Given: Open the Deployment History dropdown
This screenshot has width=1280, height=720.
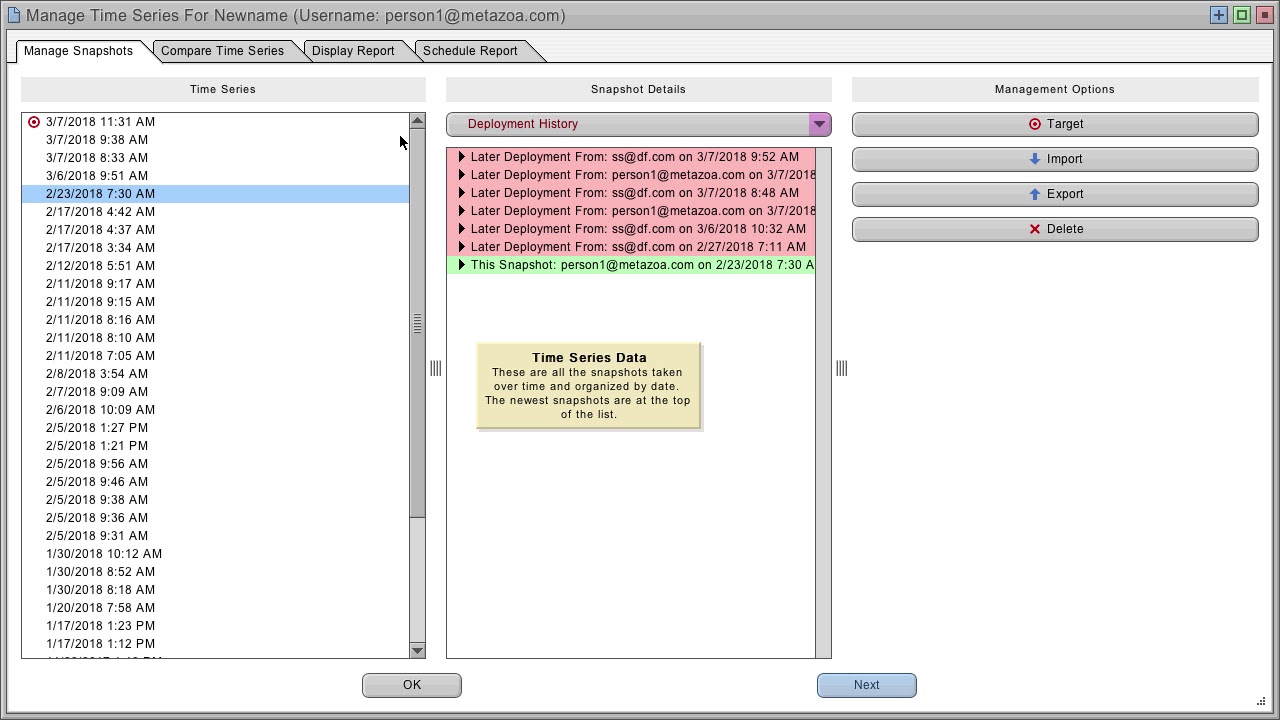Looking at the screenshot, I should [x=638, y=124].
